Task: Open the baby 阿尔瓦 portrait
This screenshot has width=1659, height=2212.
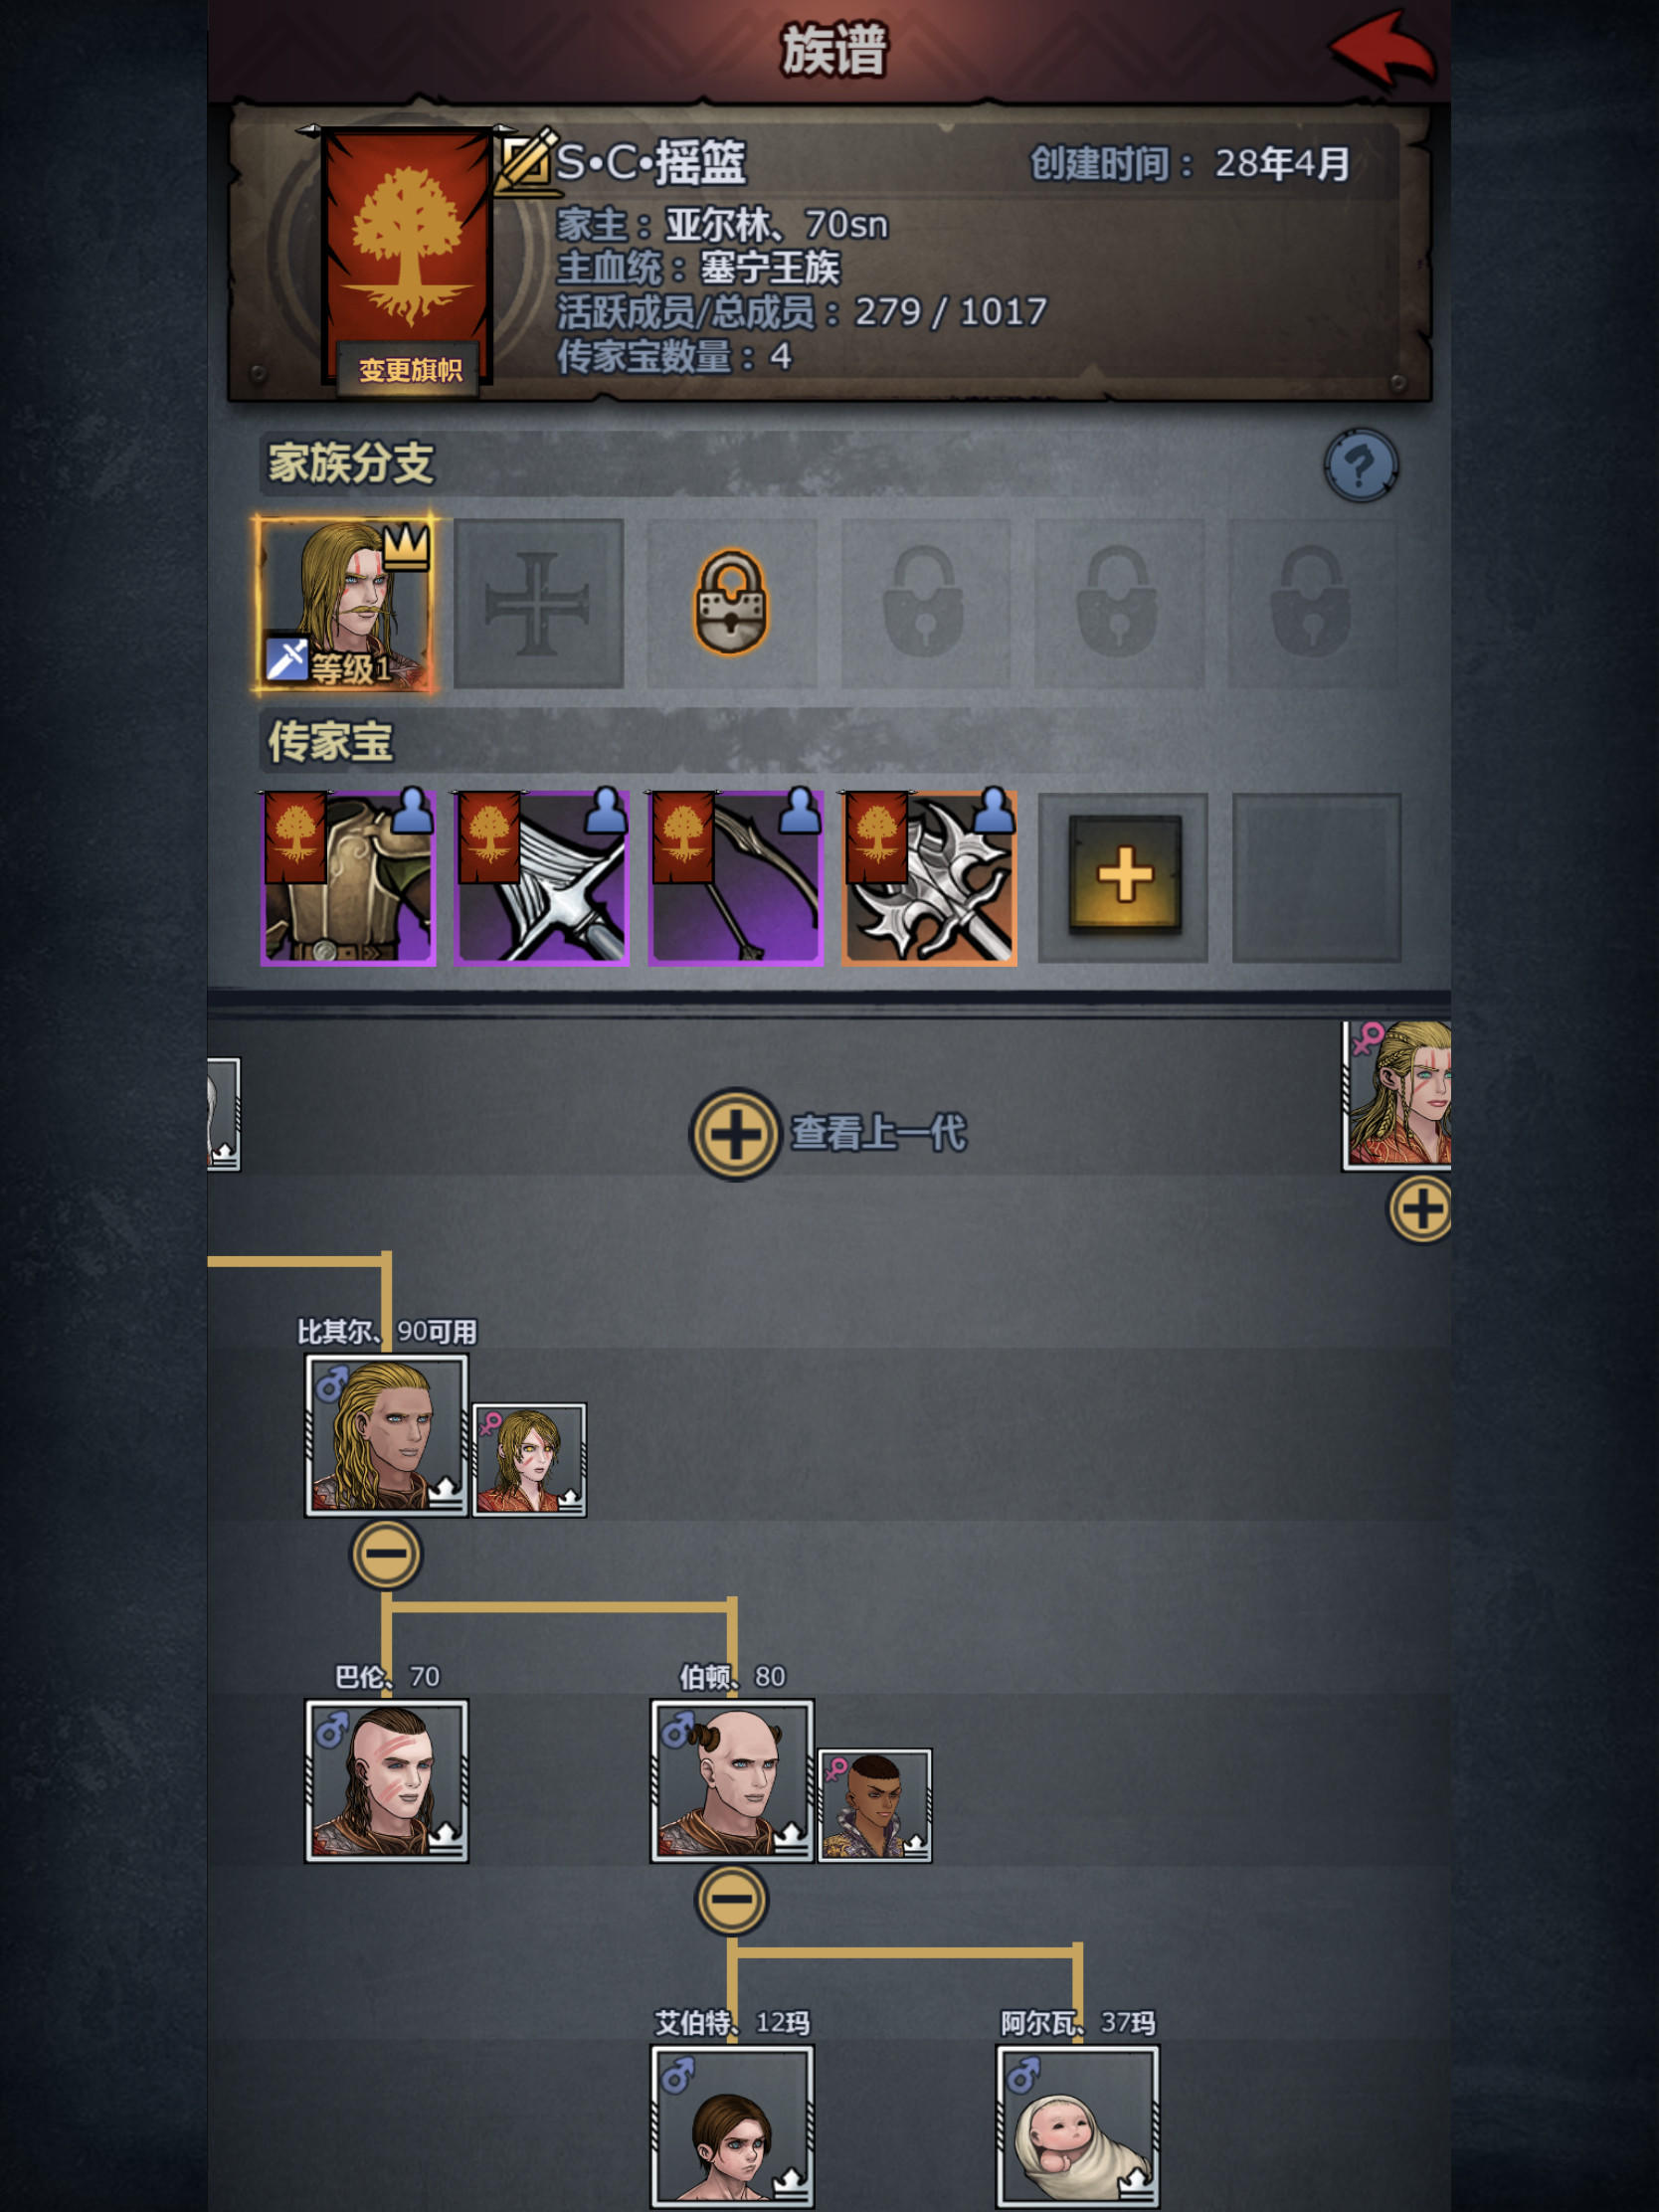Action: point(1078,2126)
